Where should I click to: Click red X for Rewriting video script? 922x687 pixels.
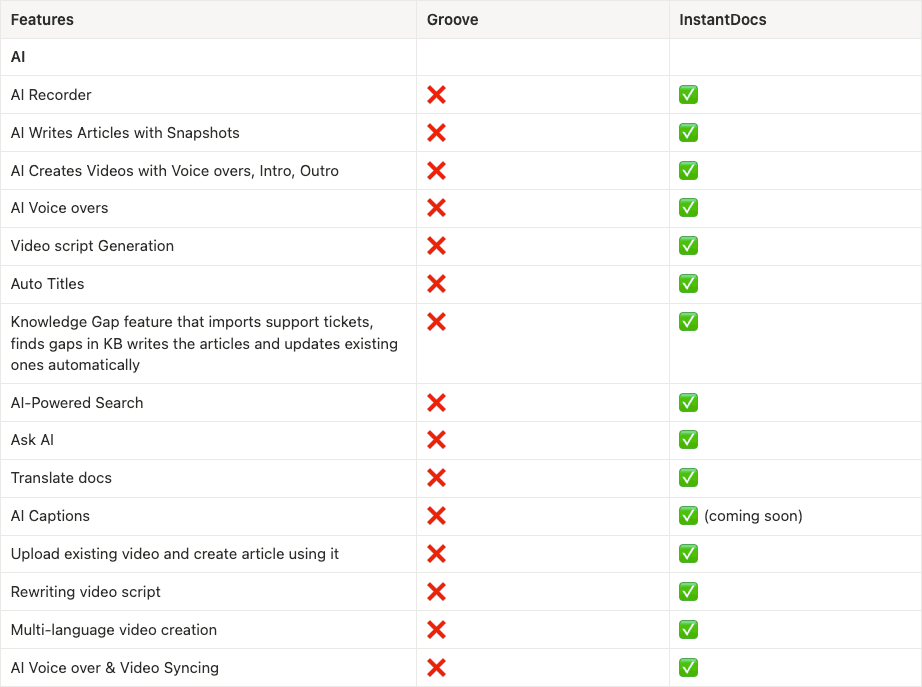[436, 592]
